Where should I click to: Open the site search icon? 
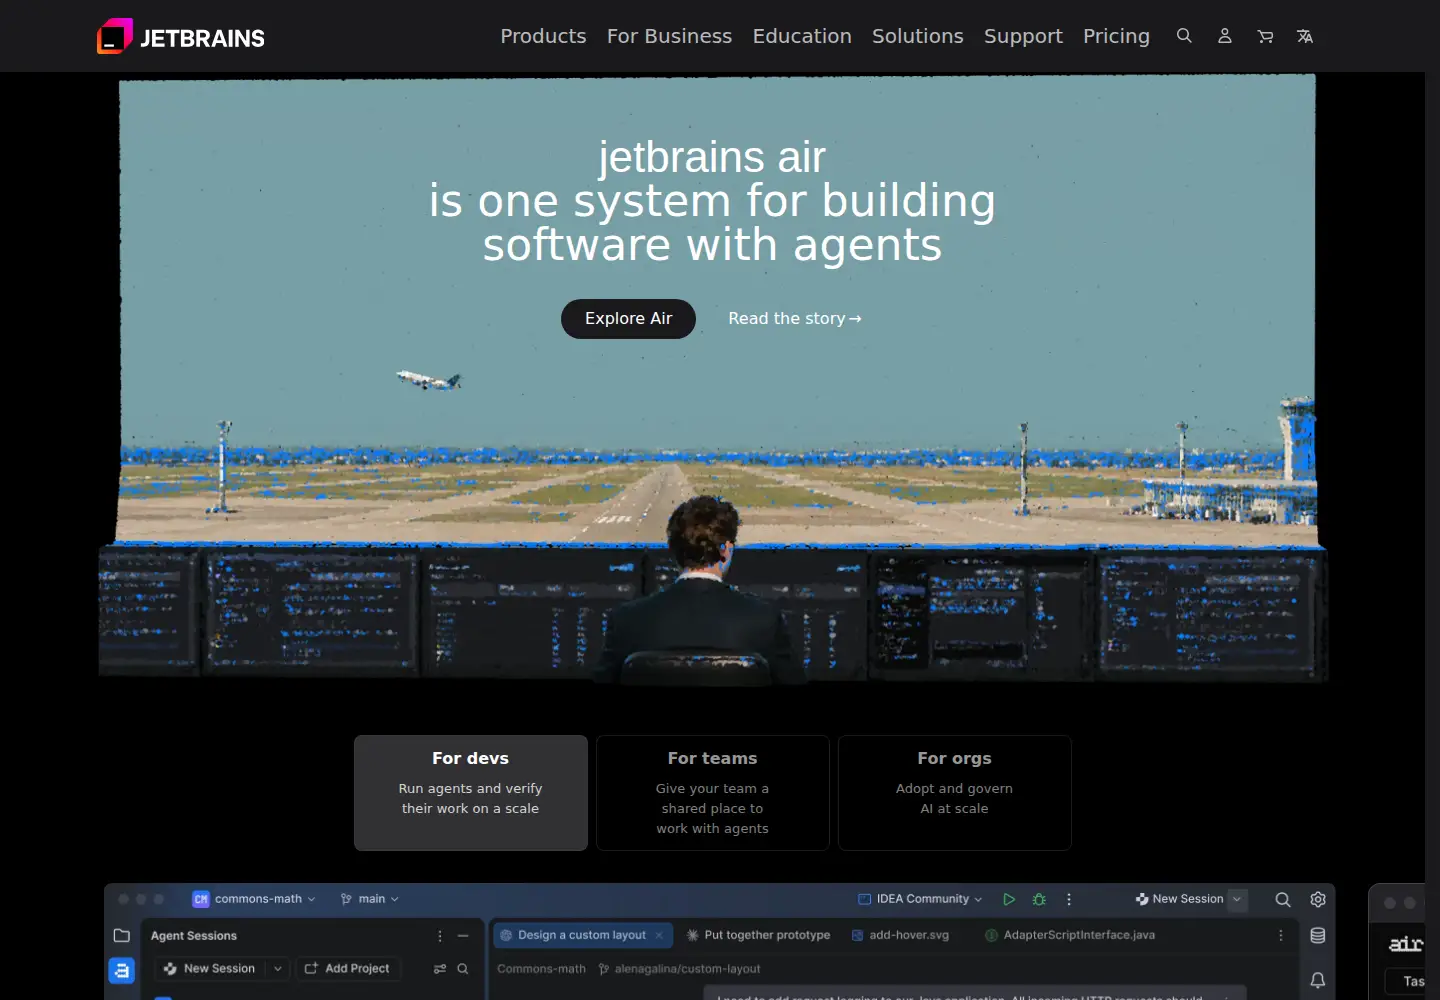tap(1184, 36)
